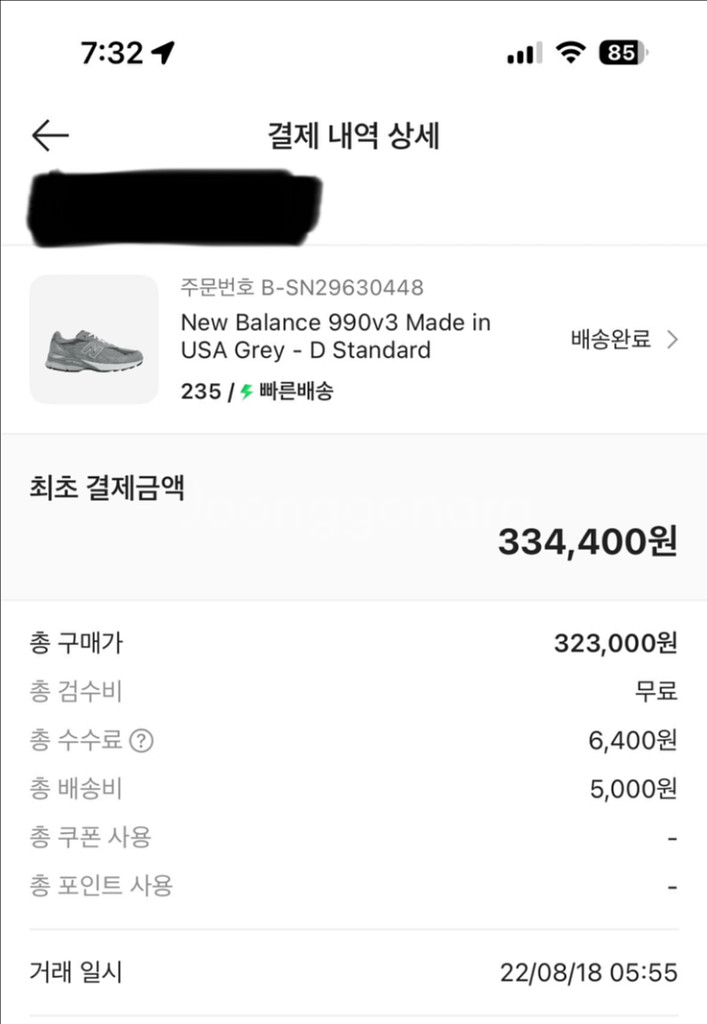Screen dimensions: 707x1024
Task: Tap the location arrow in status bar
Action: pos(162,53)
